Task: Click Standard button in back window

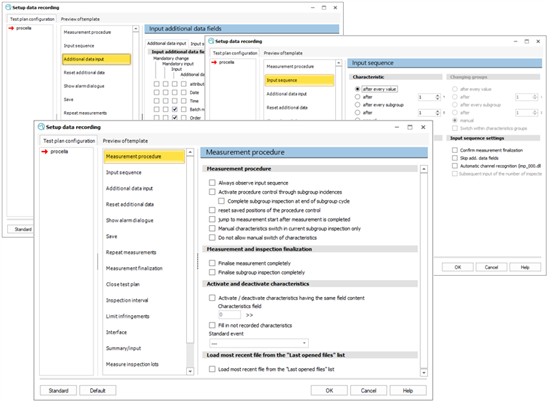Action: click(21, 229)
